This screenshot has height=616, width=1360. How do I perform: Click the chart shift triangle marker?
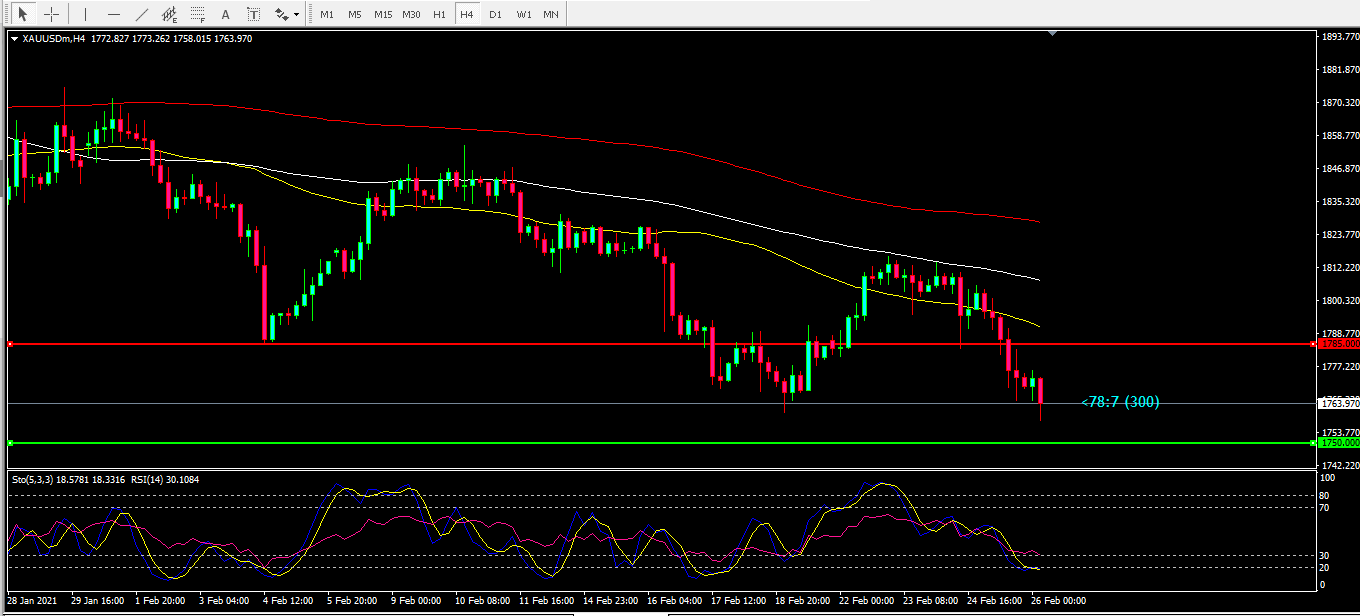(1052, 34)
